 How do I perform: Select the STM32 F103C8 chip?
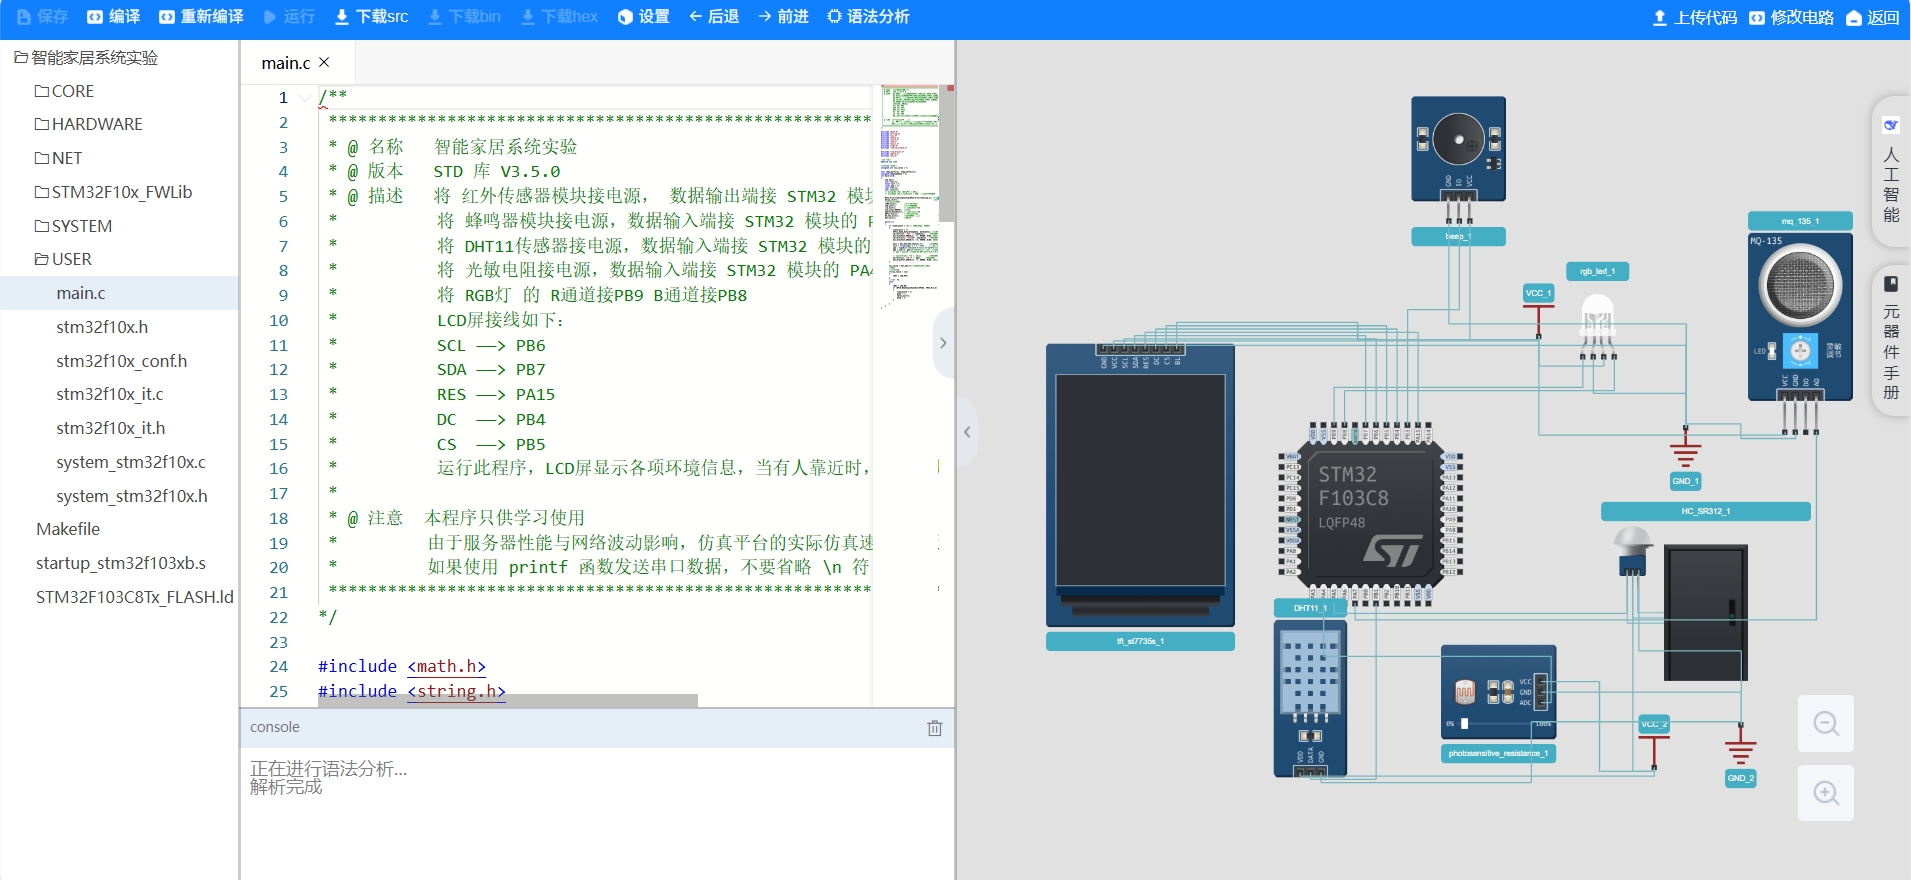pos(1370,512)
